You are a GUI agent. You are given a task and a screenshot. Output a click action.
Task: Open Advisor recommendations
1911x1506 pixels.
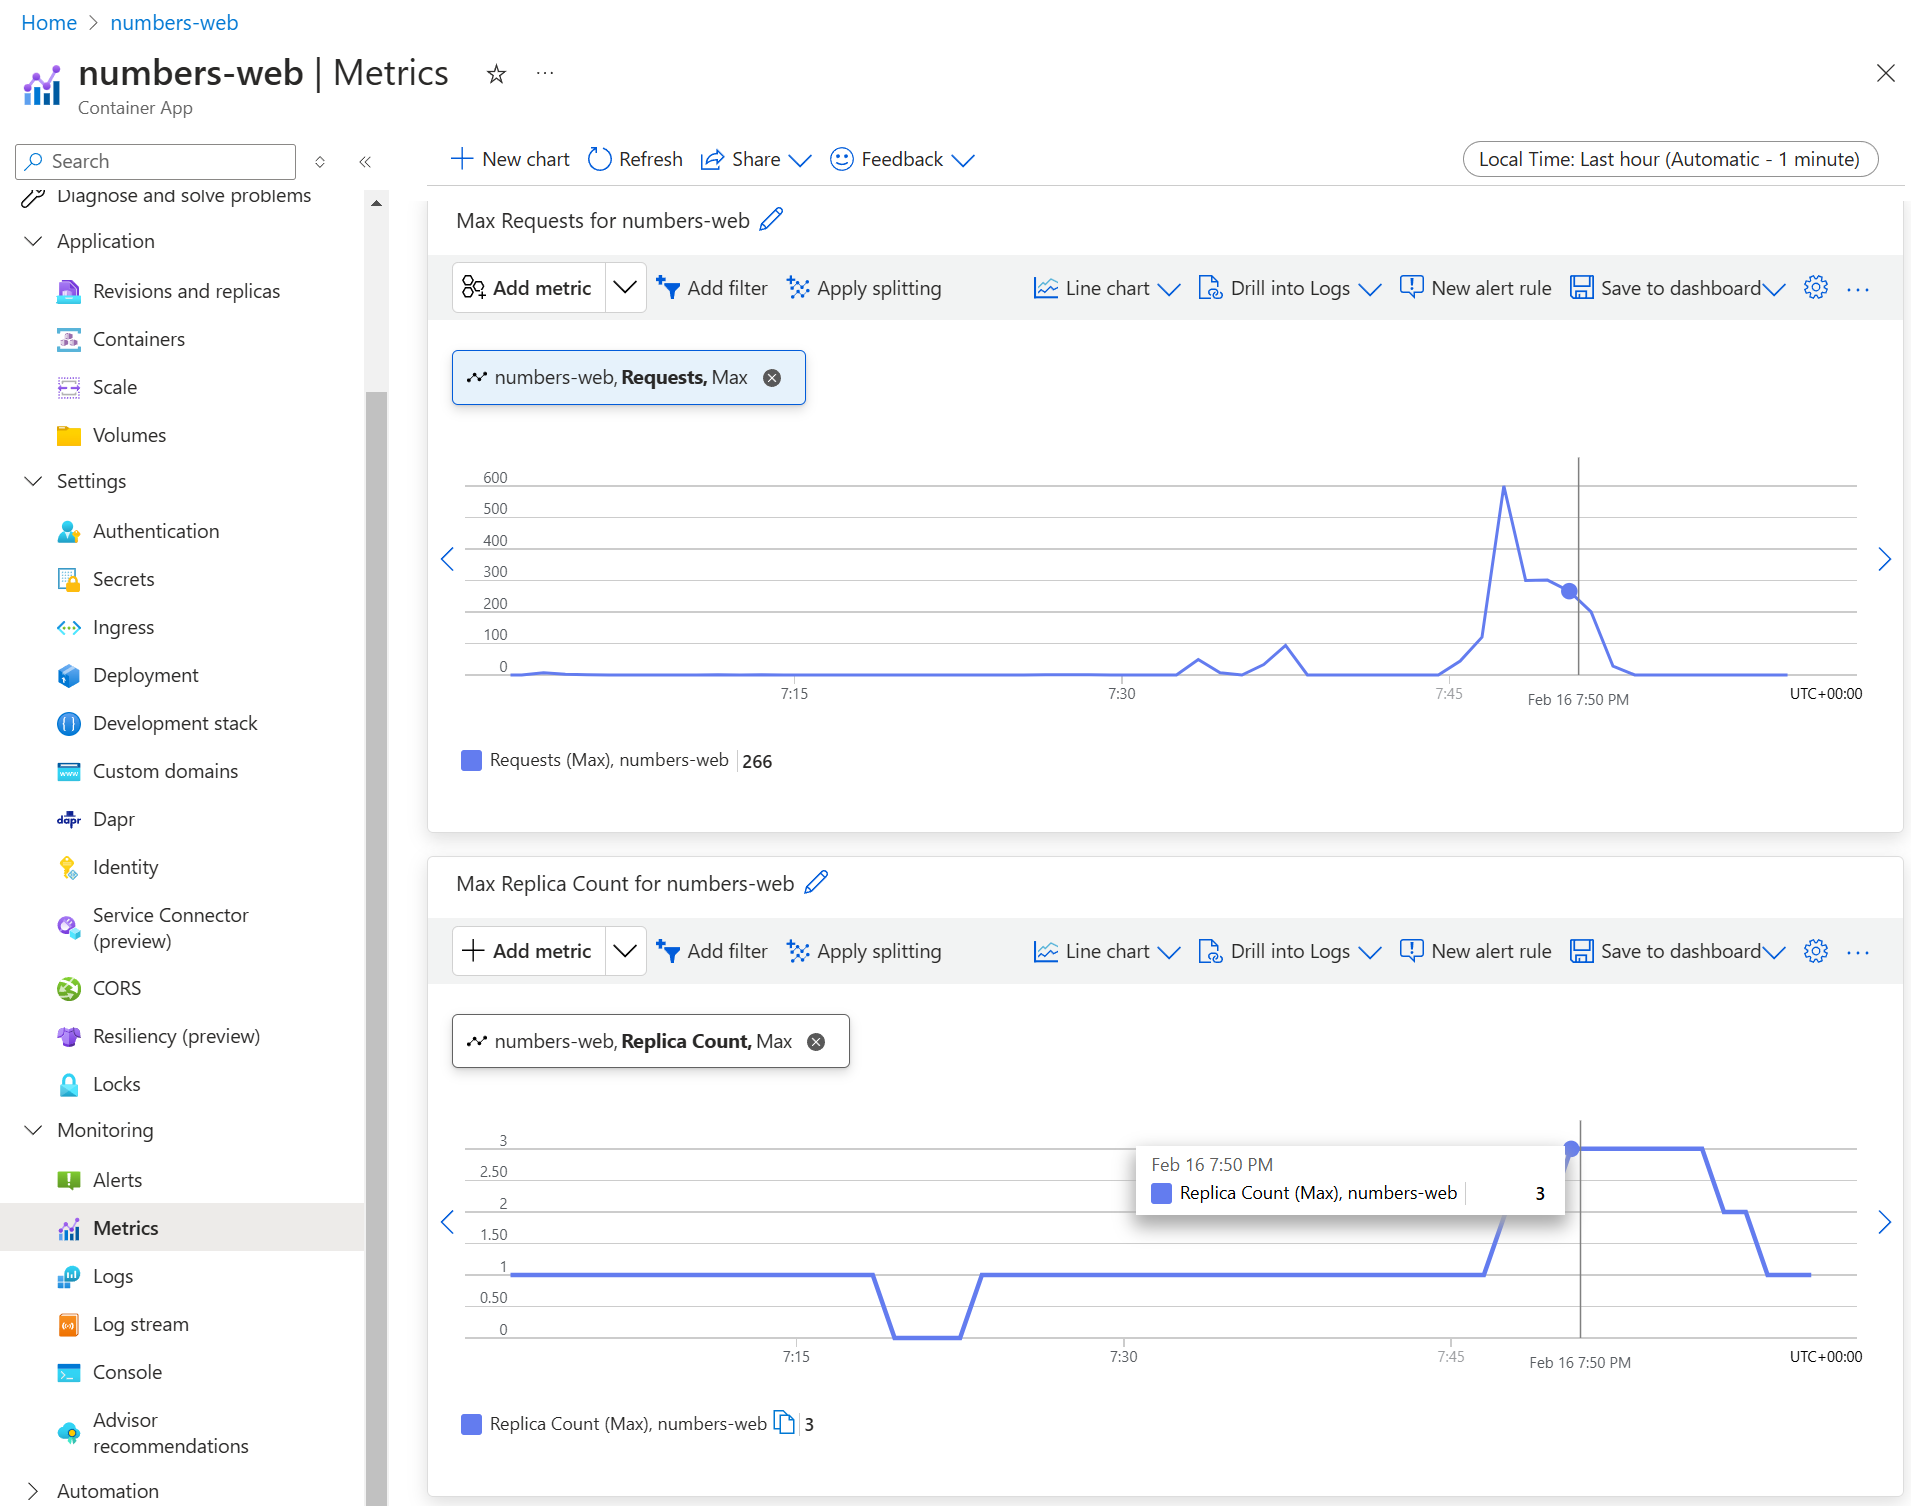(170, 1433)
